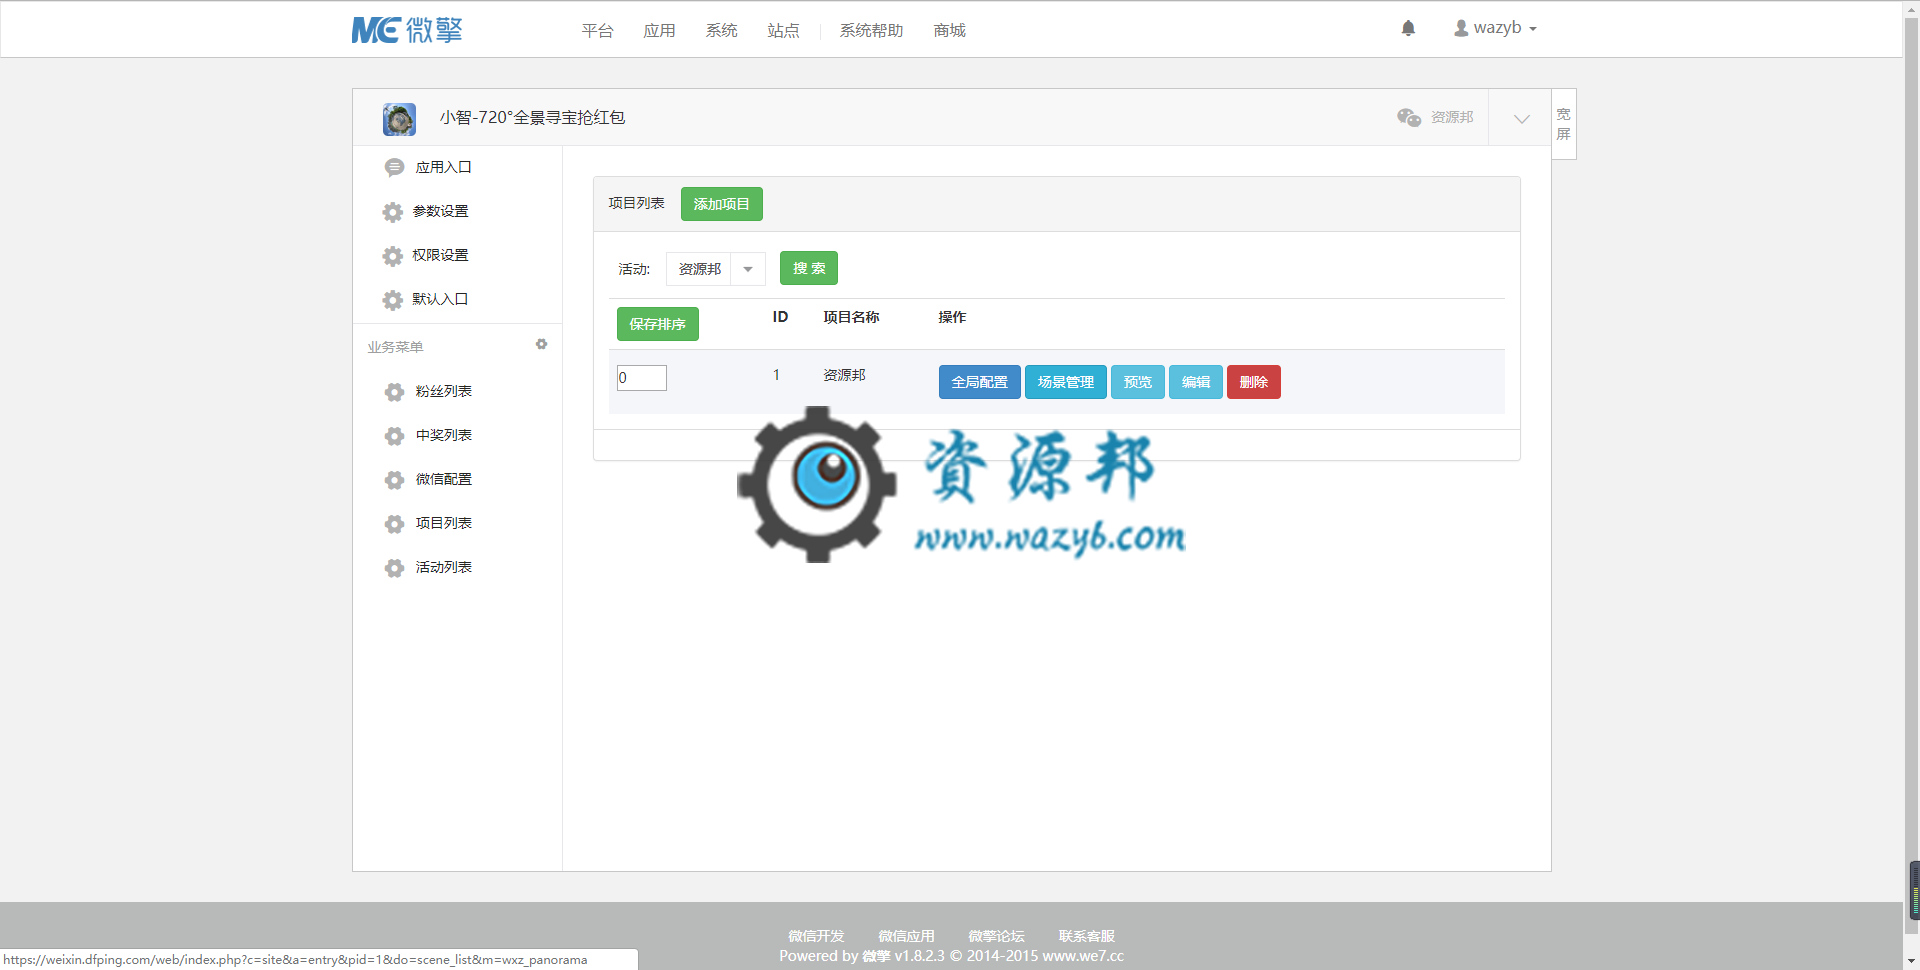Click the notification bell icon
Image resolution: width=1920 pixels, height=970 pixels.
pos(1408,28)
